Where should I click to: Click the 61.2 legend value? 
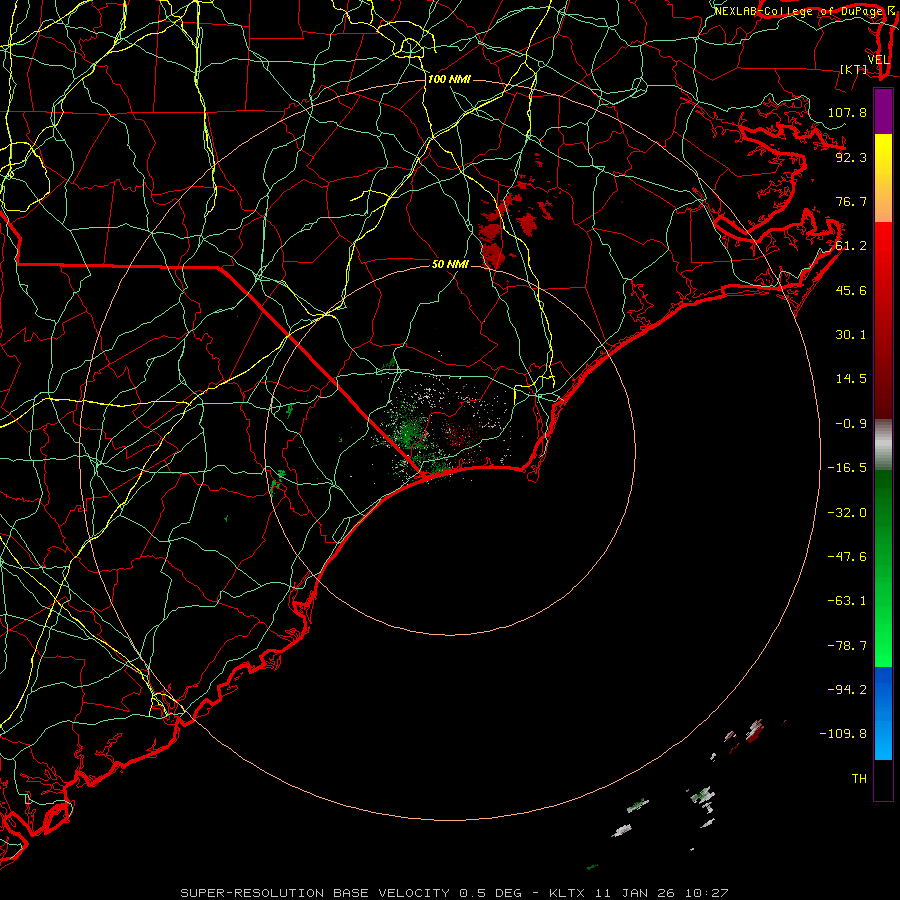(x=851, y=246)
